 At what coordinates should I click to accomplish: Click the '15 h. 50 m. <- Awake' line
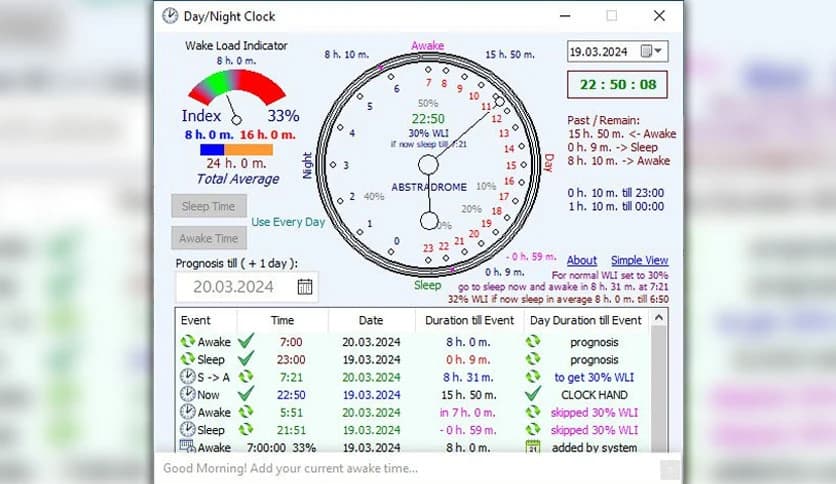pyautogui.click(x=622, y=134)
